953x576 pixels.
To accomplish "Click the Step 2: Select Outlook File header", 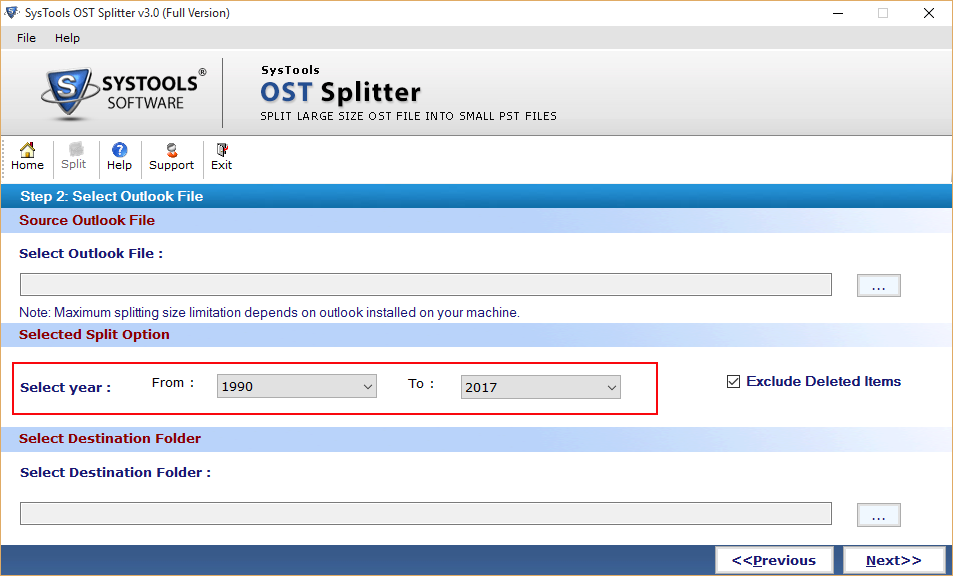I will click(111, 196).
